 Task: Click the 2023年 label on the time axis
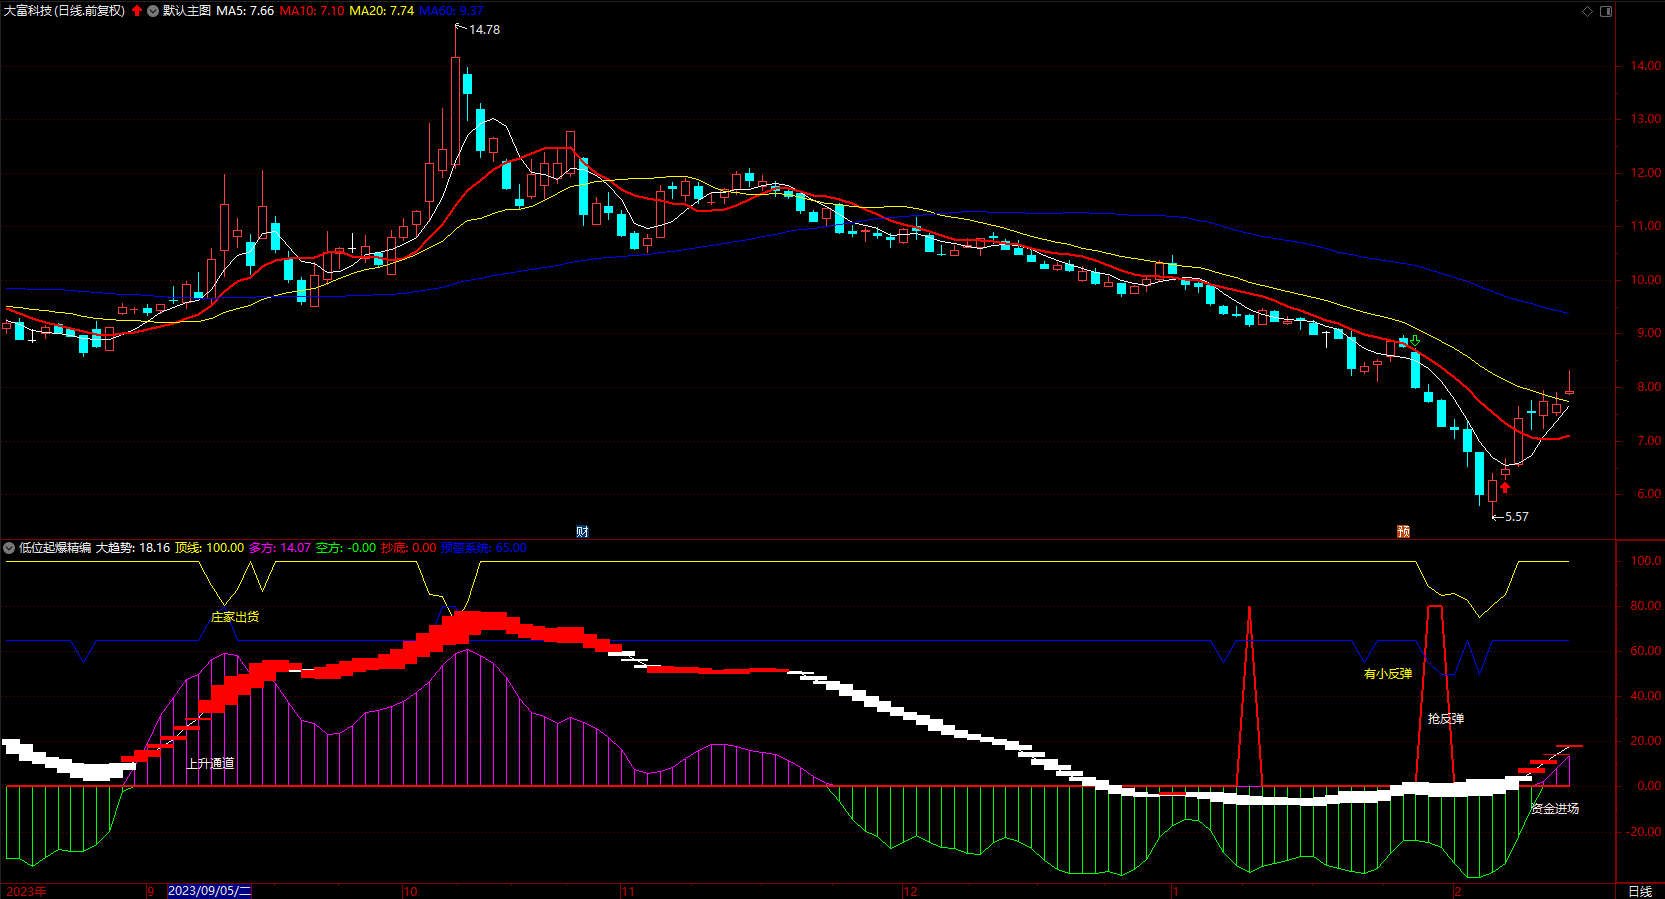(26, 891)
